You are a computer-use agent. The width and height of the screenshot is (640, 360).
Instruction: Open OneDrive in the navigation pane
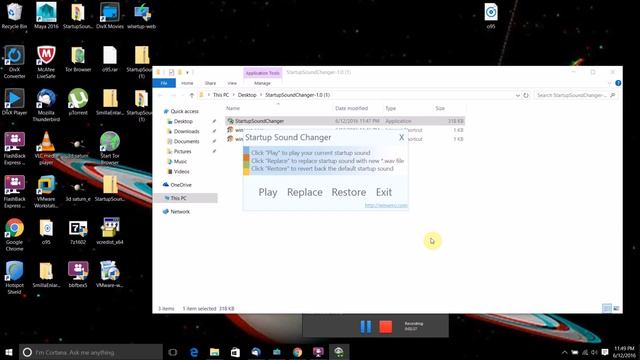(181, 185)
